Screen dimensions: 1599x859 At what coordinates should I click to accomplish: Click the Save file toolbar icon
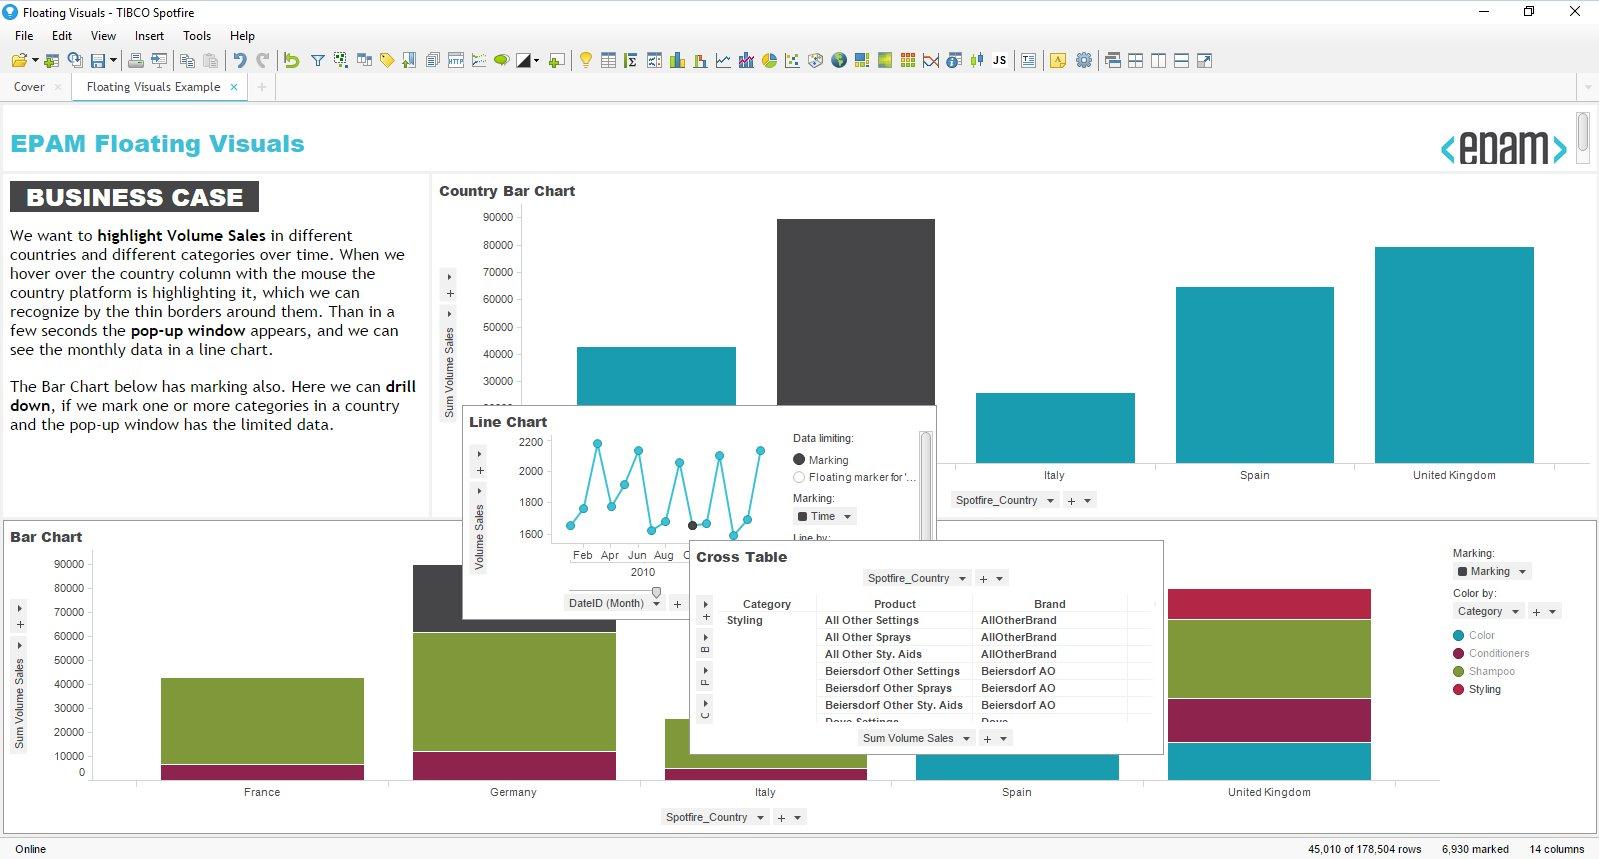point(99,60)
